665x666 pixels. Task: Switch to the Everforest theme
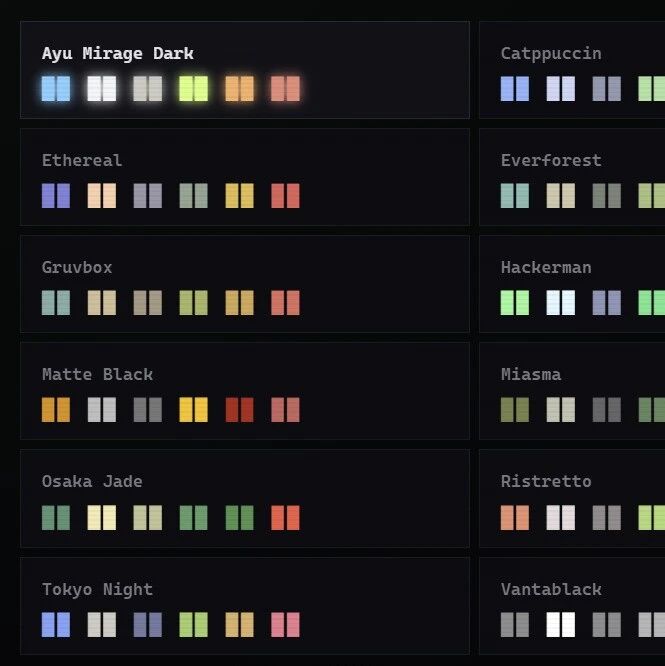point(572,177)
